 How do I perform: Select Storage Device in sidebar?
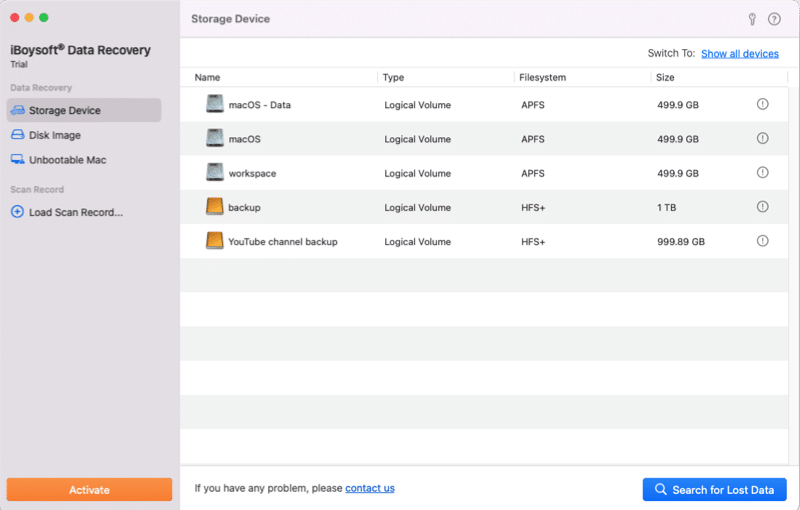point(64,110)
